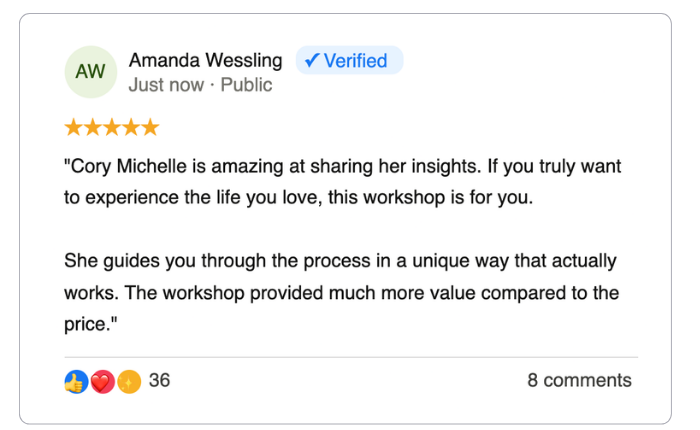The image size is (700, 430).
Task: Click the second paragraph about the workshop value
Action: click(x=342, y=293)
